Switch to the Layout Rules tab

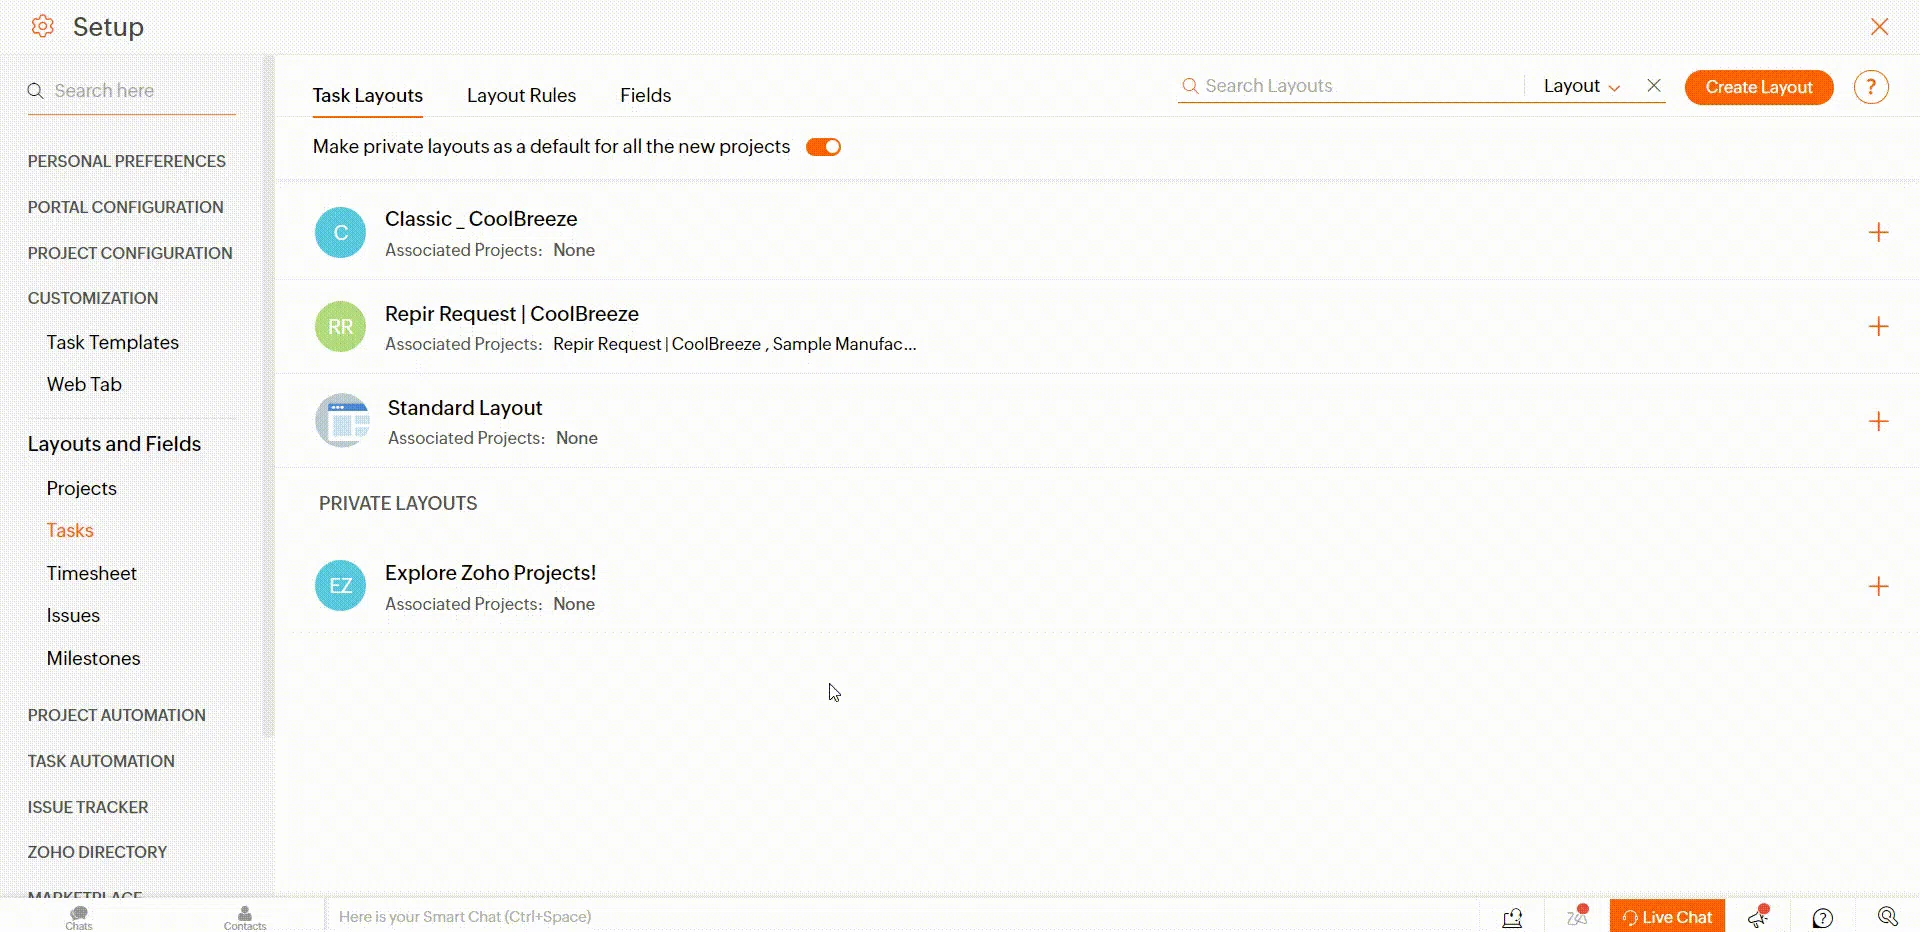pyautogui.click(x=521, y=95)
